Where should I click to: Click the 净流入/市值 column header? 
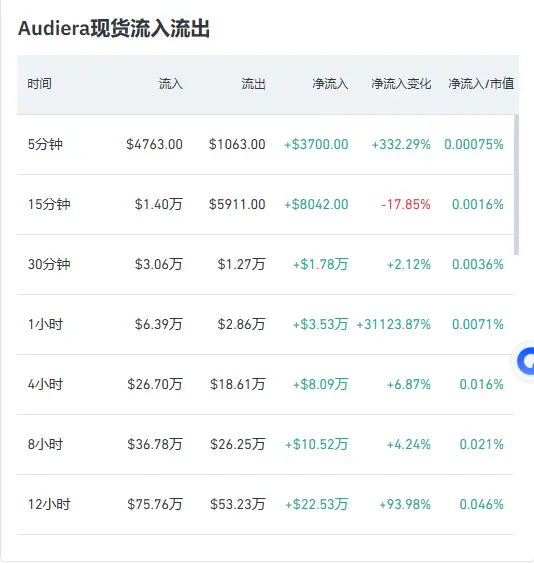(481, 84)
